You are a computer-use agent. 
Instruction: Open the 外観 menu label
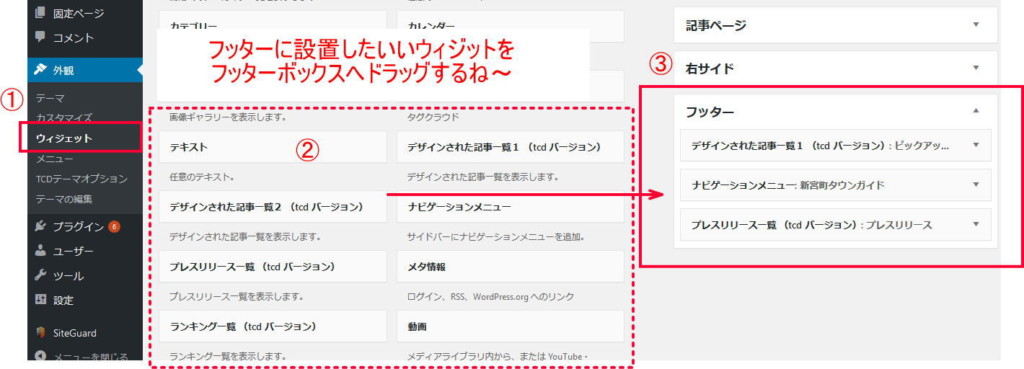(x=63, y=70)
